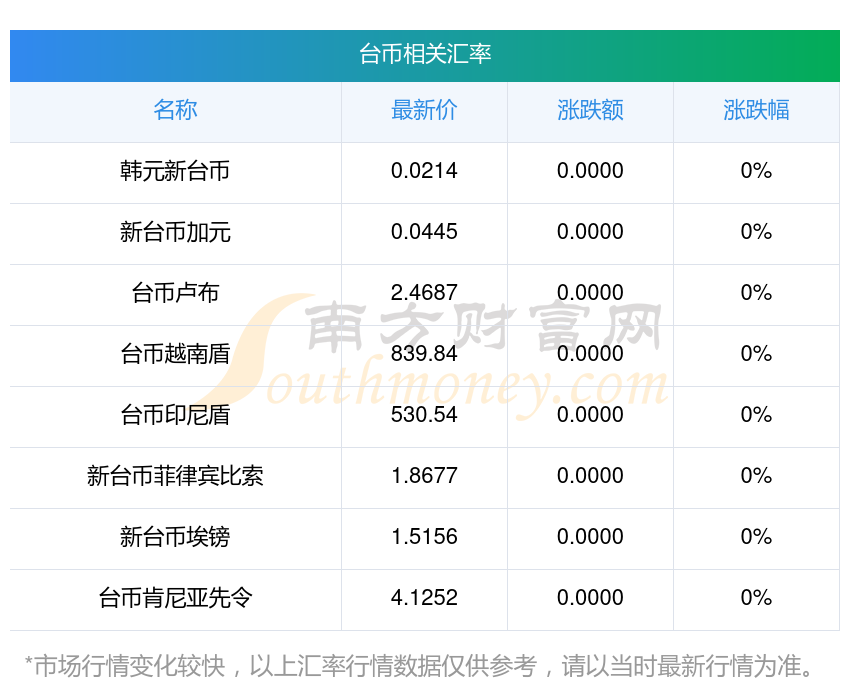Select the 最新价 column header

424,110
